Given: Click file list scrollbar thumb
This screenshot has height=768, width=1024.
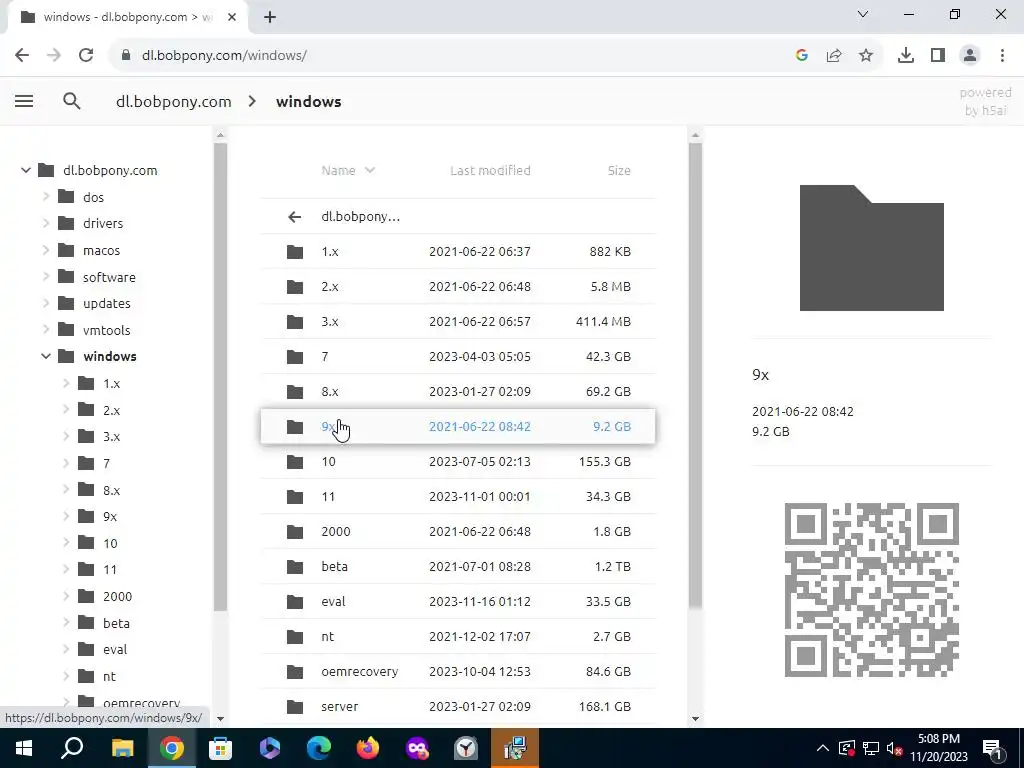Looking at the screenshot, I should pos(695,376).
